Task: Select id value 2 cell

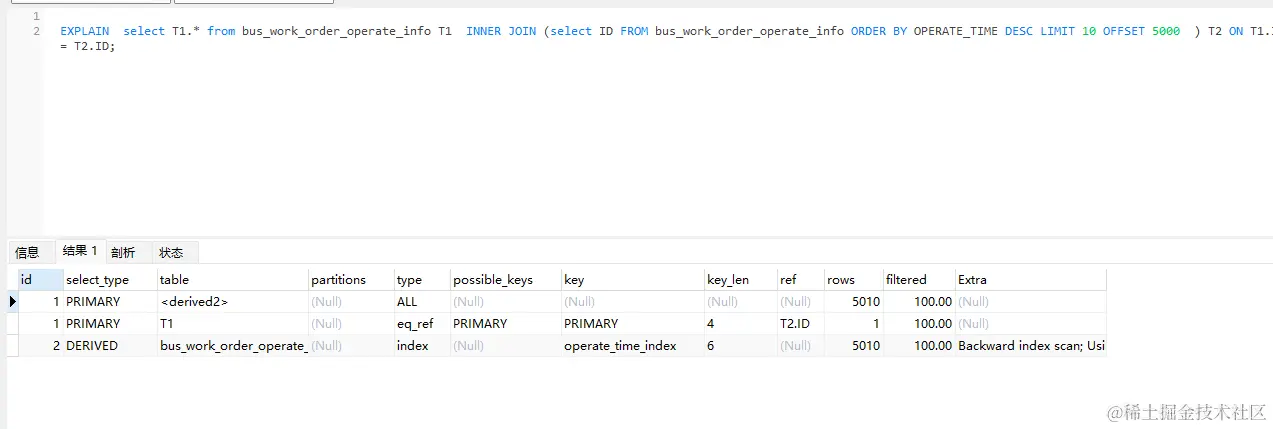Action: 41,345
